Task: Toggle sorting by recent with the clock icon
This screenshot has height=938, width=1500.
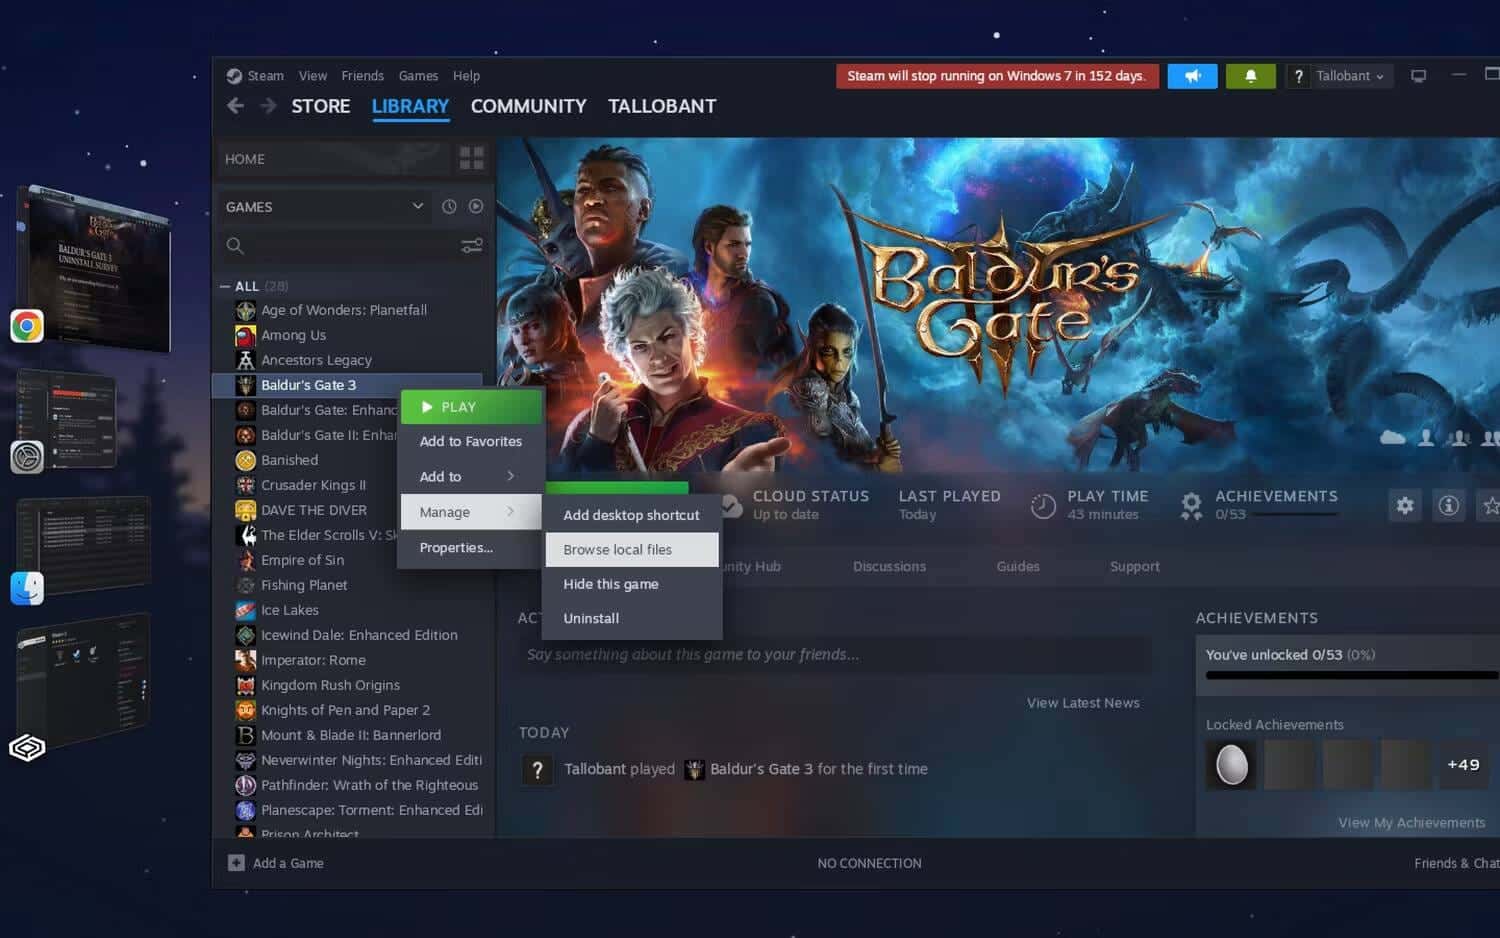Action: (448, 207)
